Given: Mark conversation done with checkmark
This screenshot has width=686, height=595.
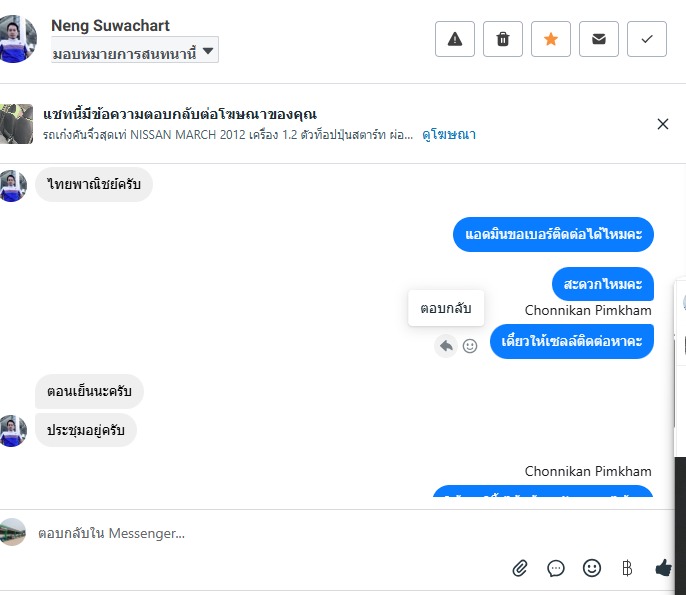Looking at the screenshot, I should coord(647,39).
